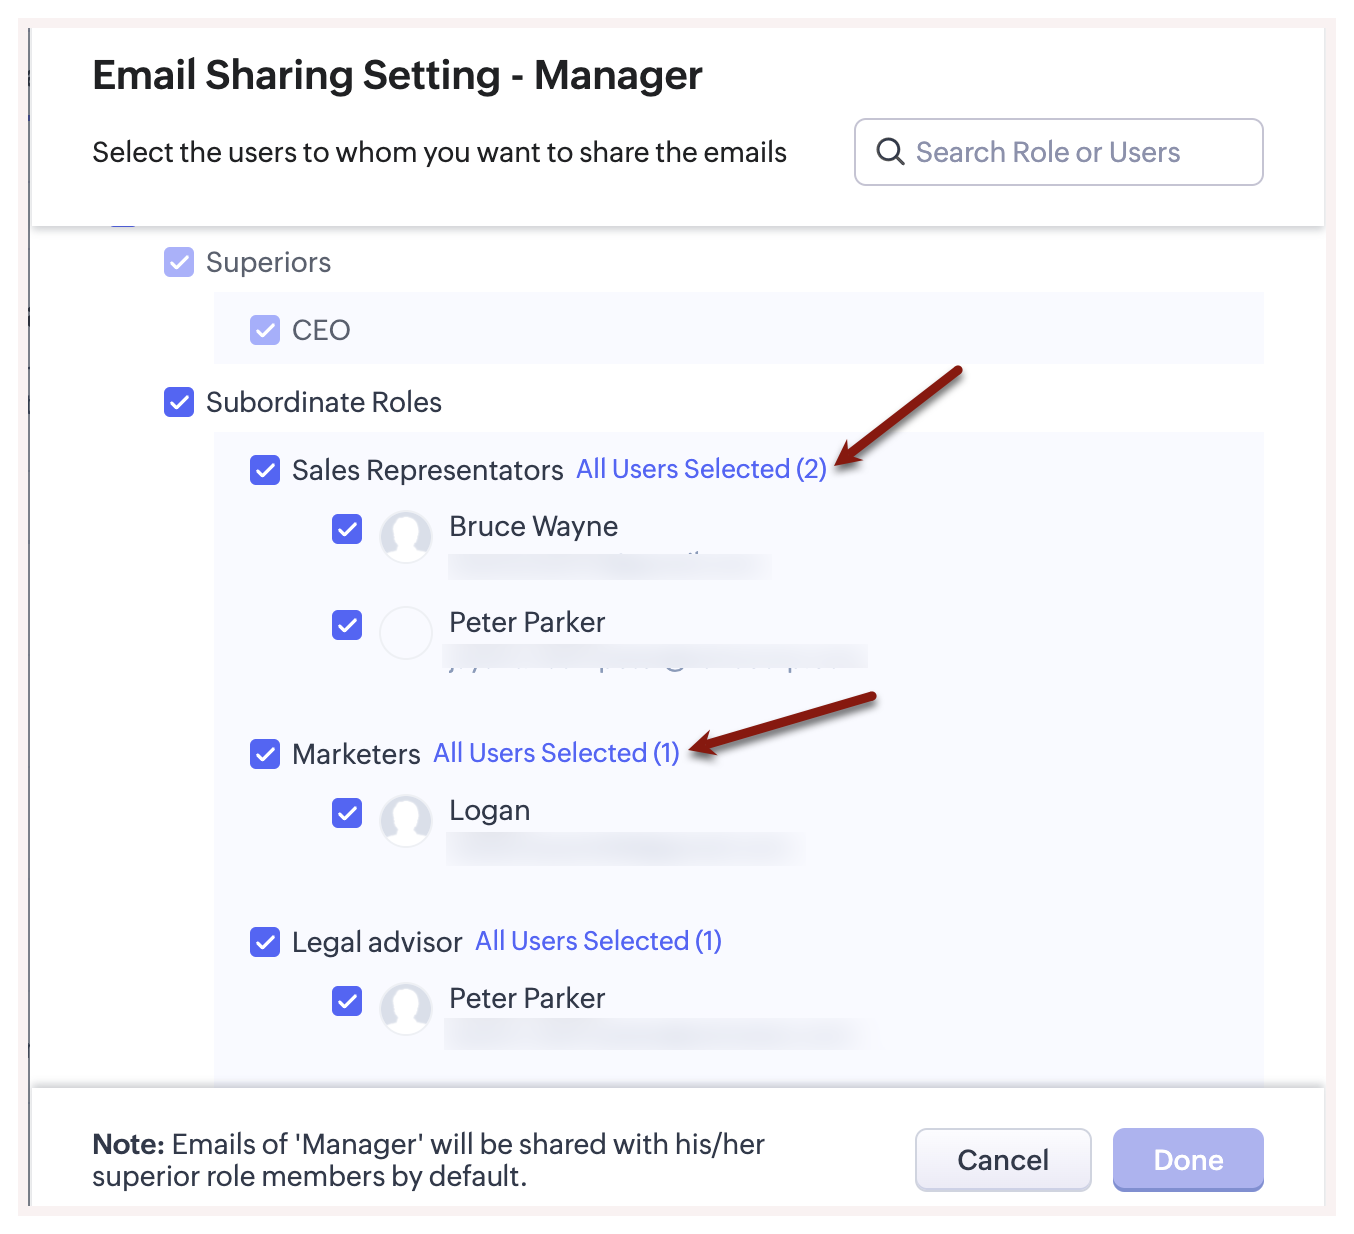Click the magnifier icon in search box
The width and height of the screenshot is (1354, 1234).
889,152
